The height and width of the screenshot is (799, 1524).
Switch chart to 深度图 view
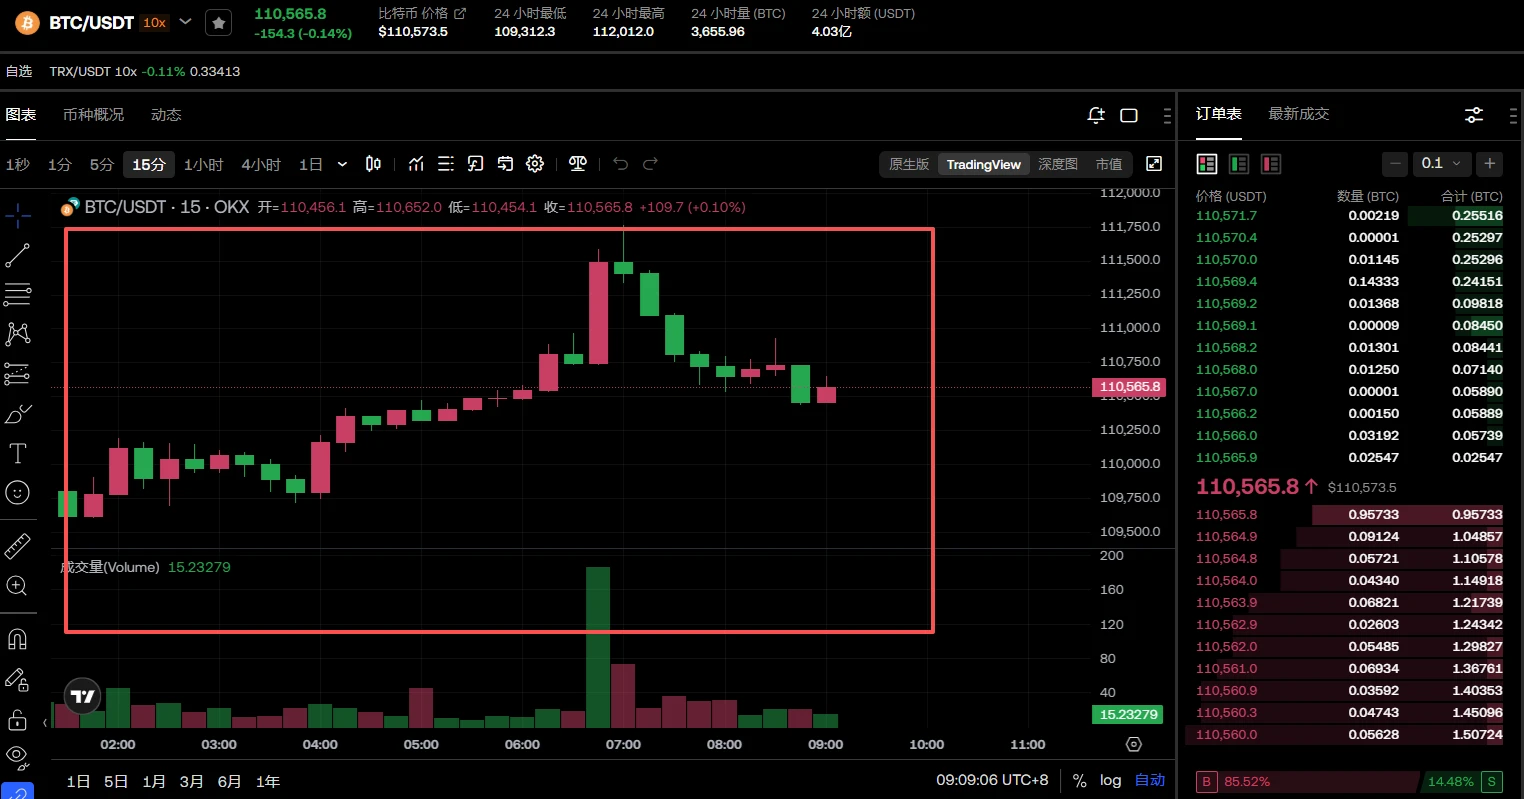point(1057,164)
